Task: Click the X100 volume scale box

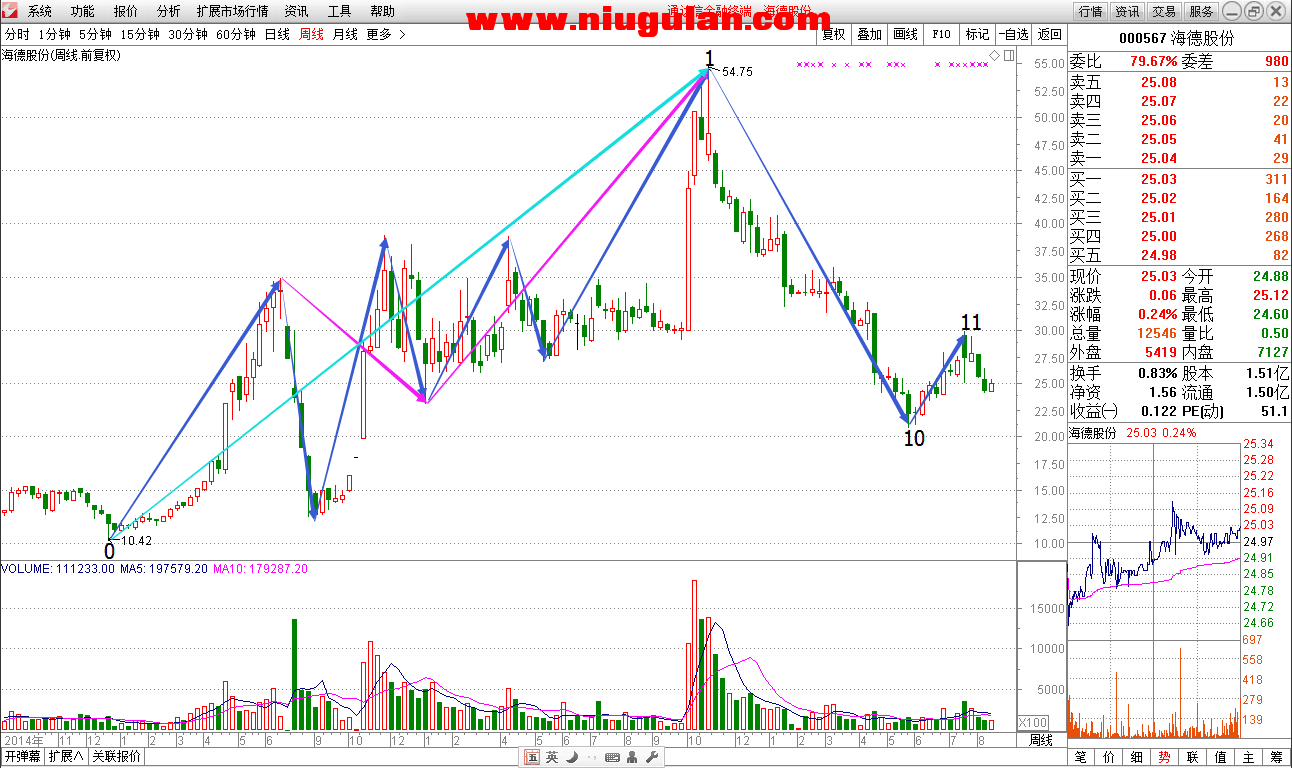Action: coord(1032,722)
